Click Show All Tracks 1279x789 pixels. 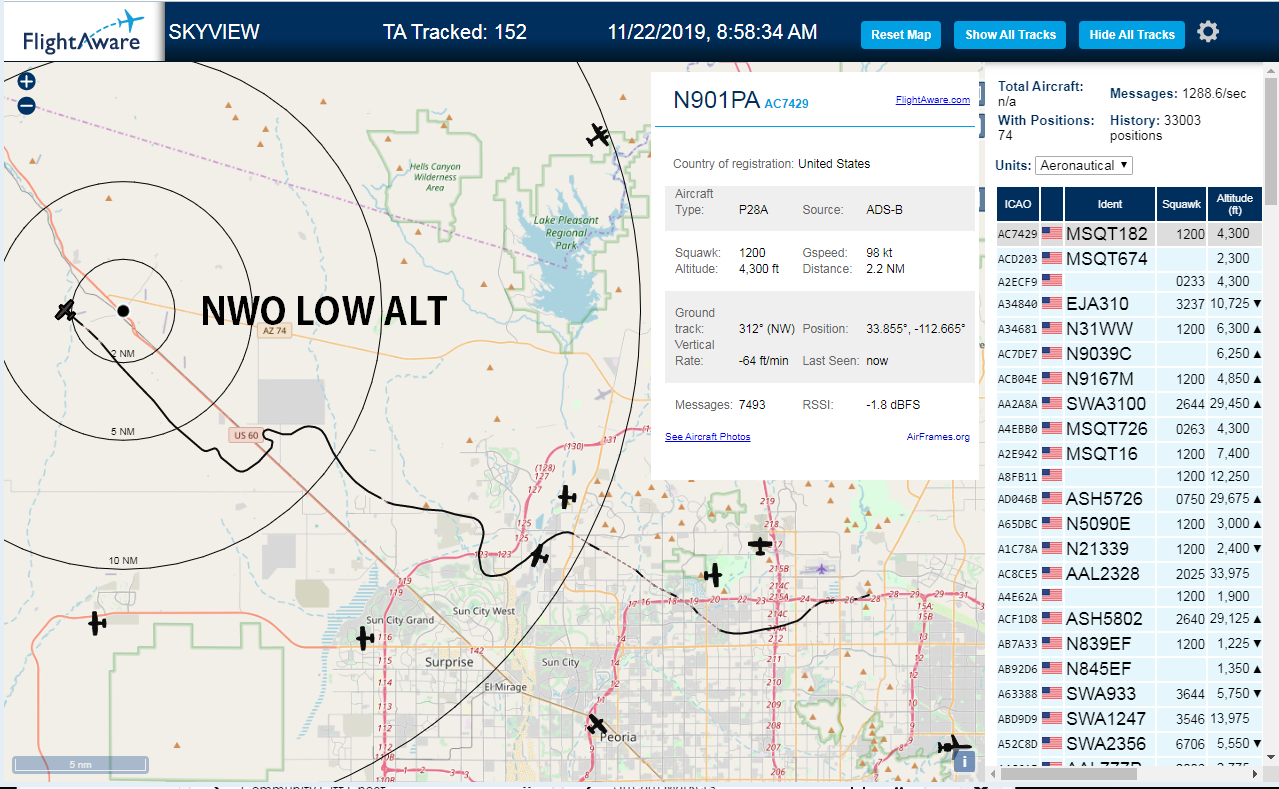[1010, 34]
